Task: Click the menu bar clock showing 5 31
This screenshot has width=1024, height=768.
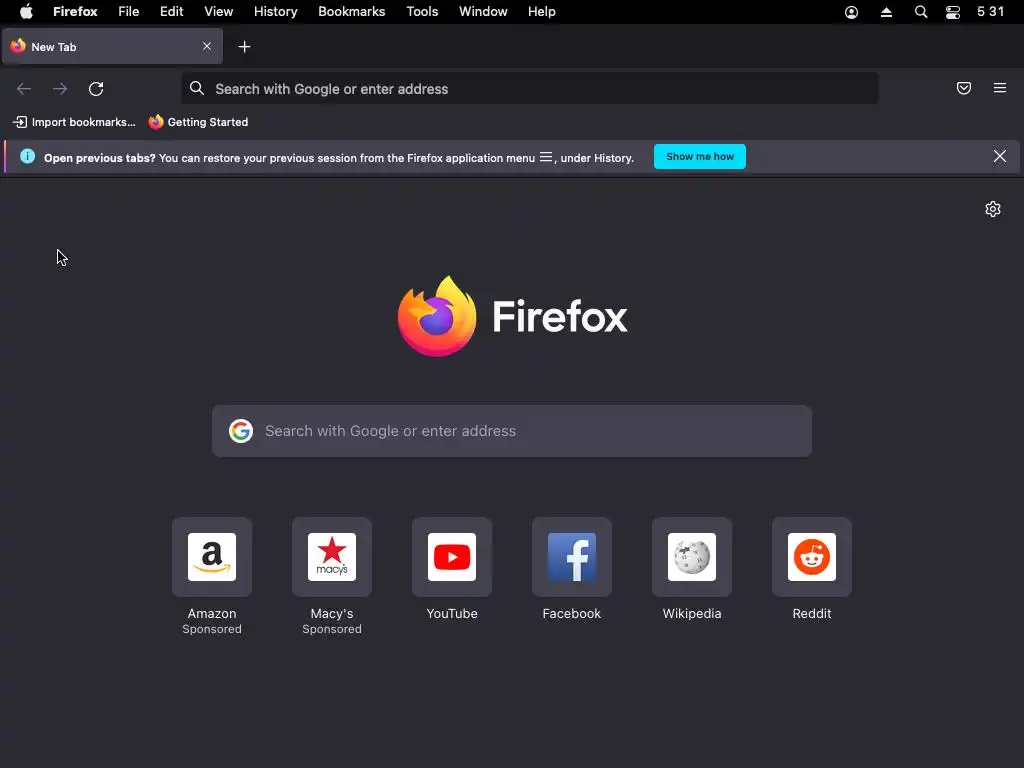Action: 990,12
